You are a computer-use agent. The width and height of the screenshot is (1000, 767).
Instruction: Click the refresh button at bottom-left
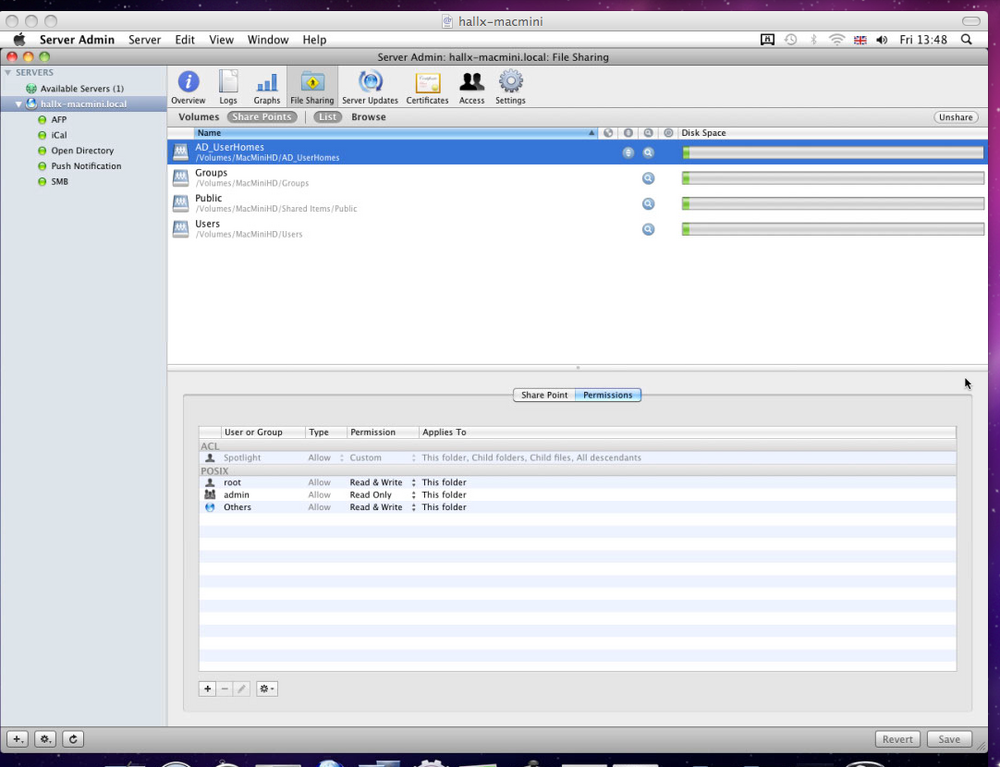73,739
